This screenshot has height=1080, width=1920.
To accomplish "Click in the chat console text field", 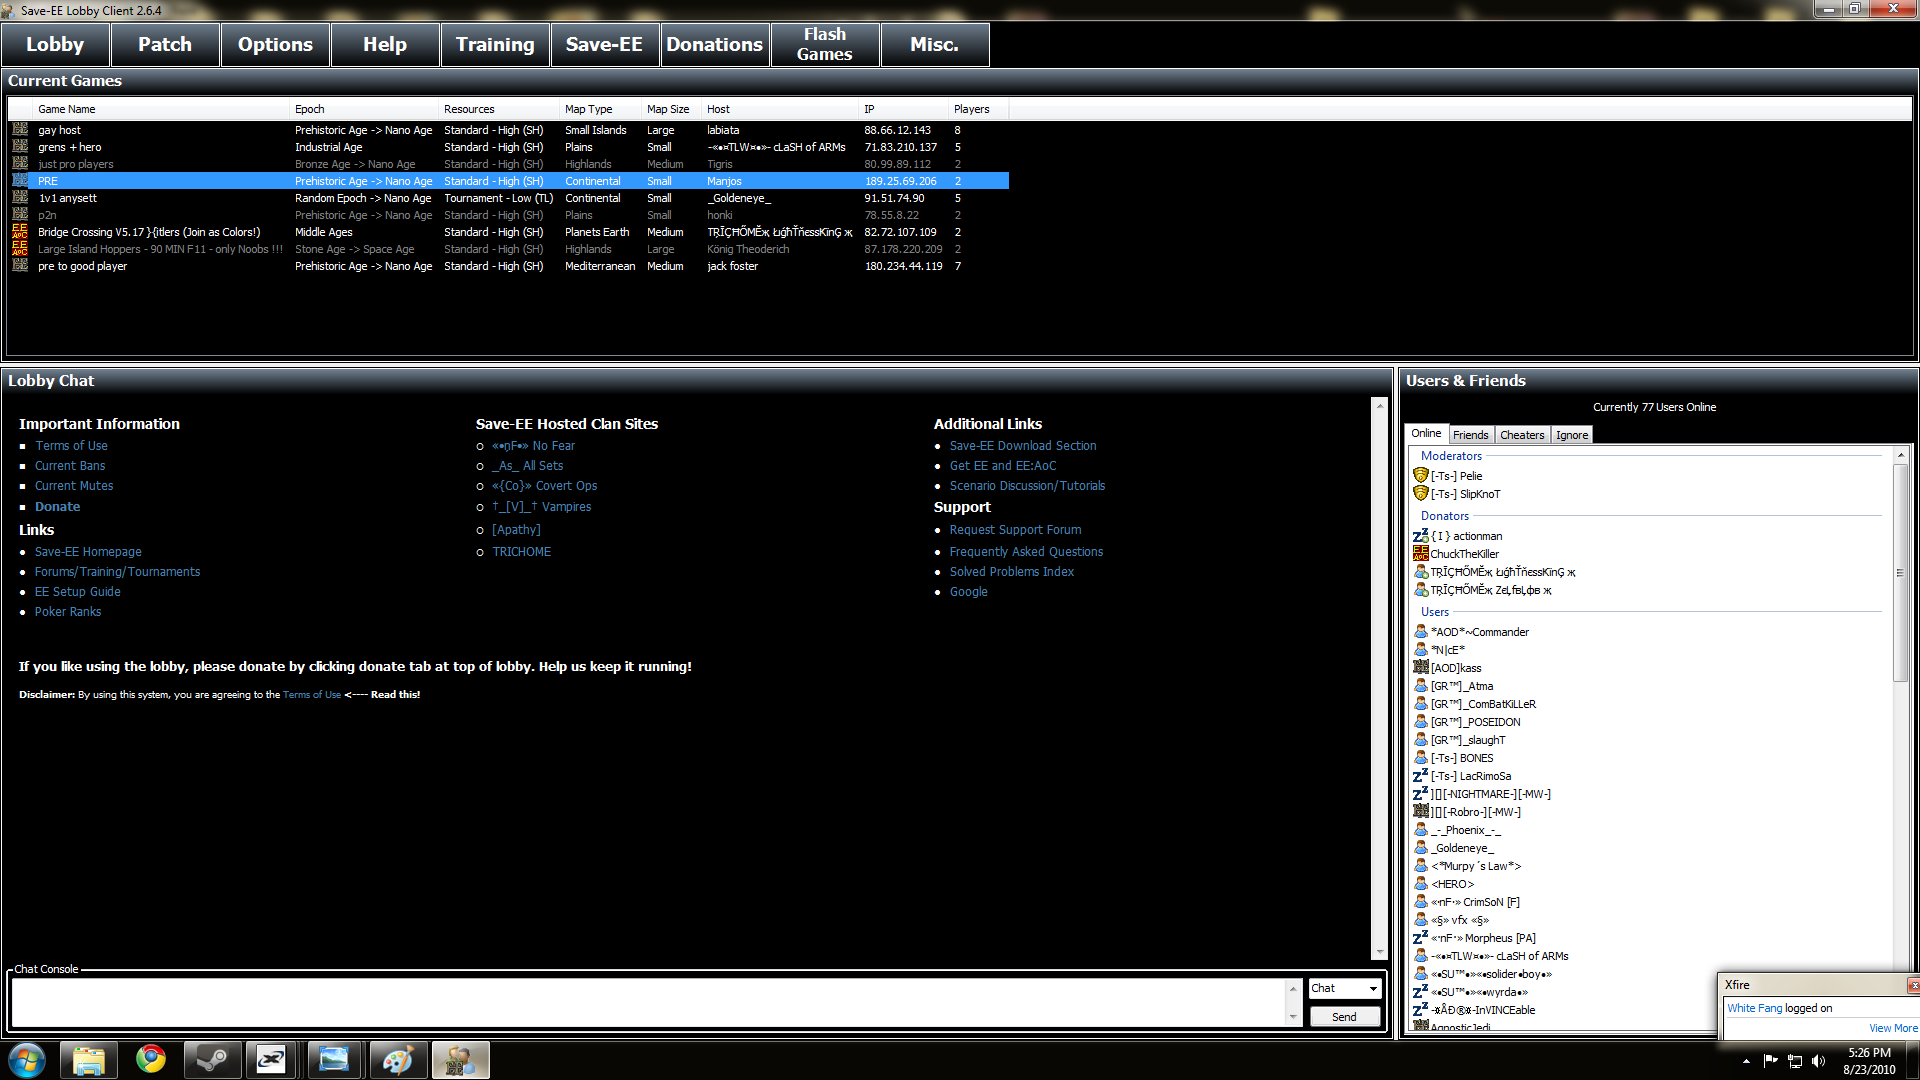I will (648, 1001).
